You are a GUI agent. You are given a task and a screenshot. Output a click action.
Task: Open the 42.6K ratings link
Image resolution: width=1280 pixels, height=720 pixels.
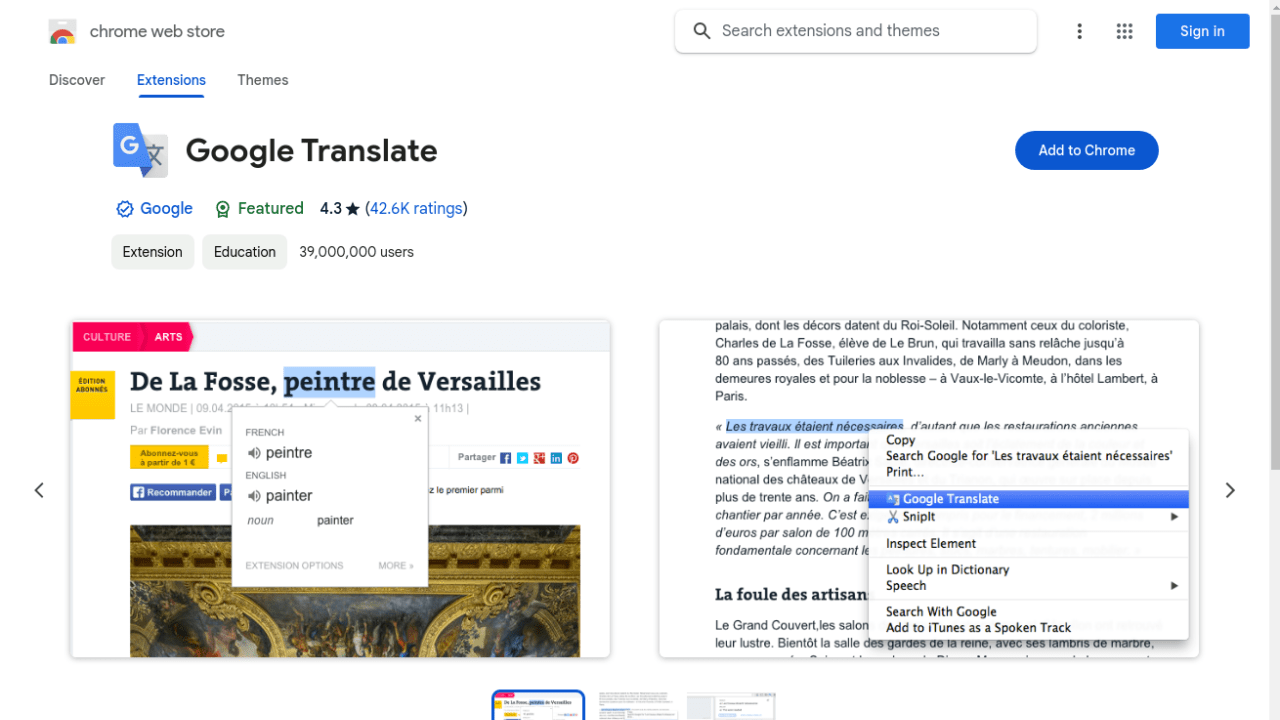(416, 208)
